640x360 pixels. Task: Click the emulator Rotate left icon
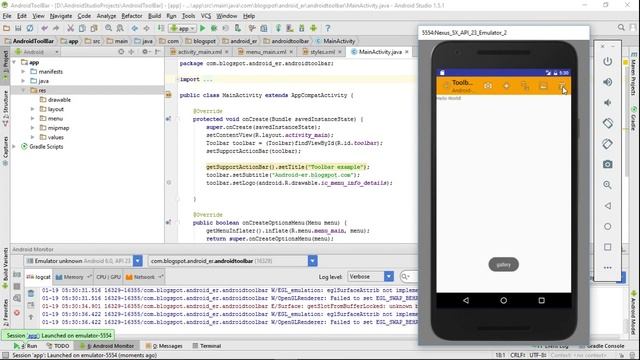607,123
